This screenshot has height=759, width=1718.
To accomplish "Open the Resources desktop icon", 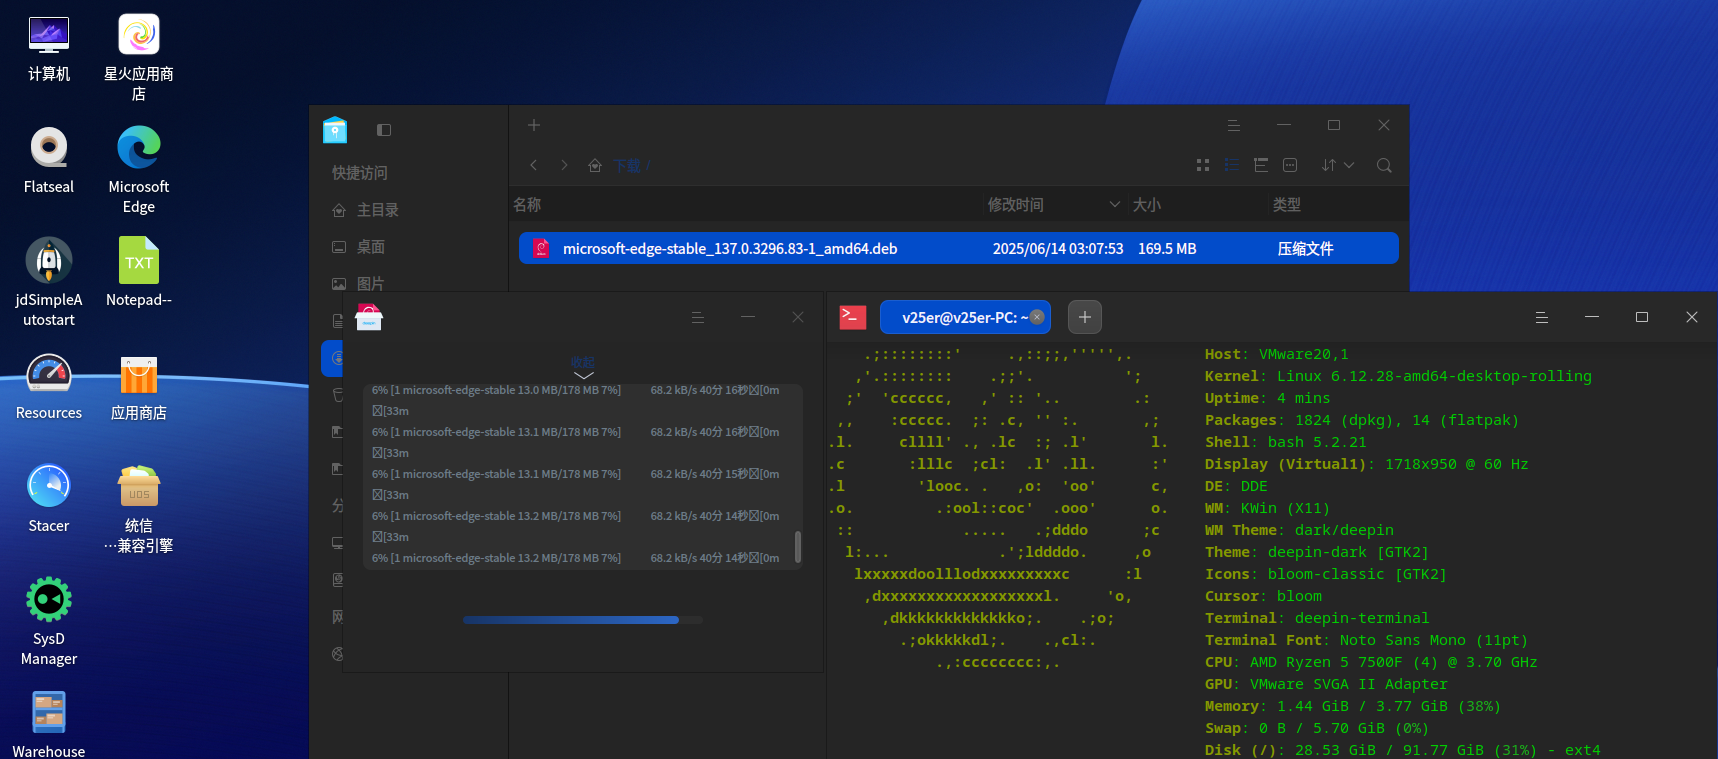I will [49, 386].
